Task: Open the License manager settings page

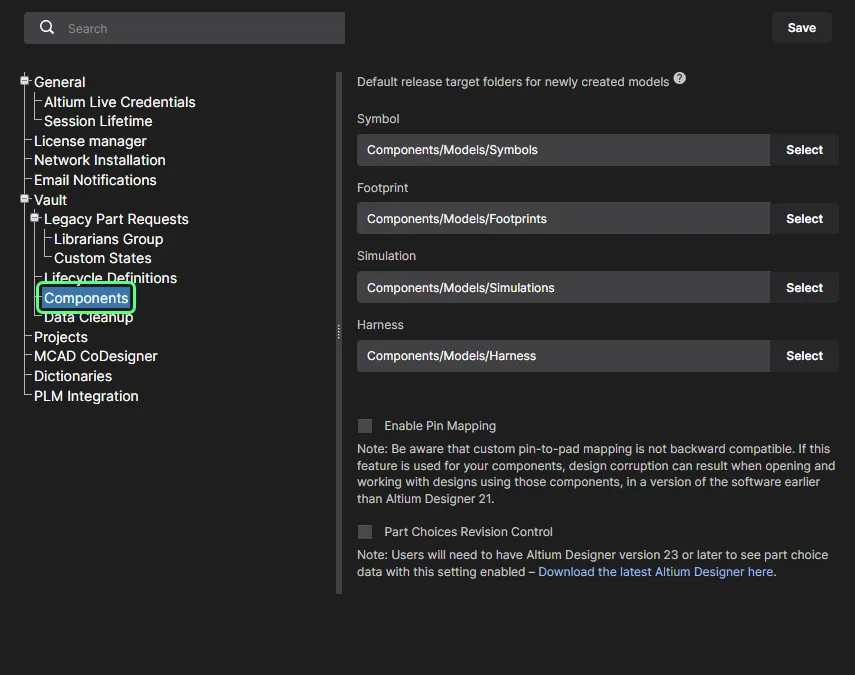Action: [90, 141]
